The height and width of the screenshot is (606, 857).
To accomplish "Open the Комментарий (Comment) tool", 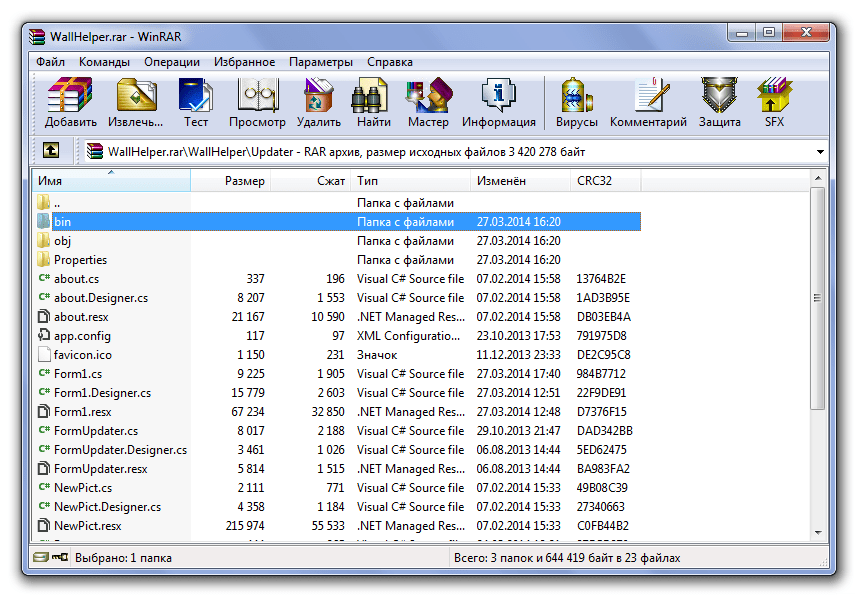I will coord(648,103).
